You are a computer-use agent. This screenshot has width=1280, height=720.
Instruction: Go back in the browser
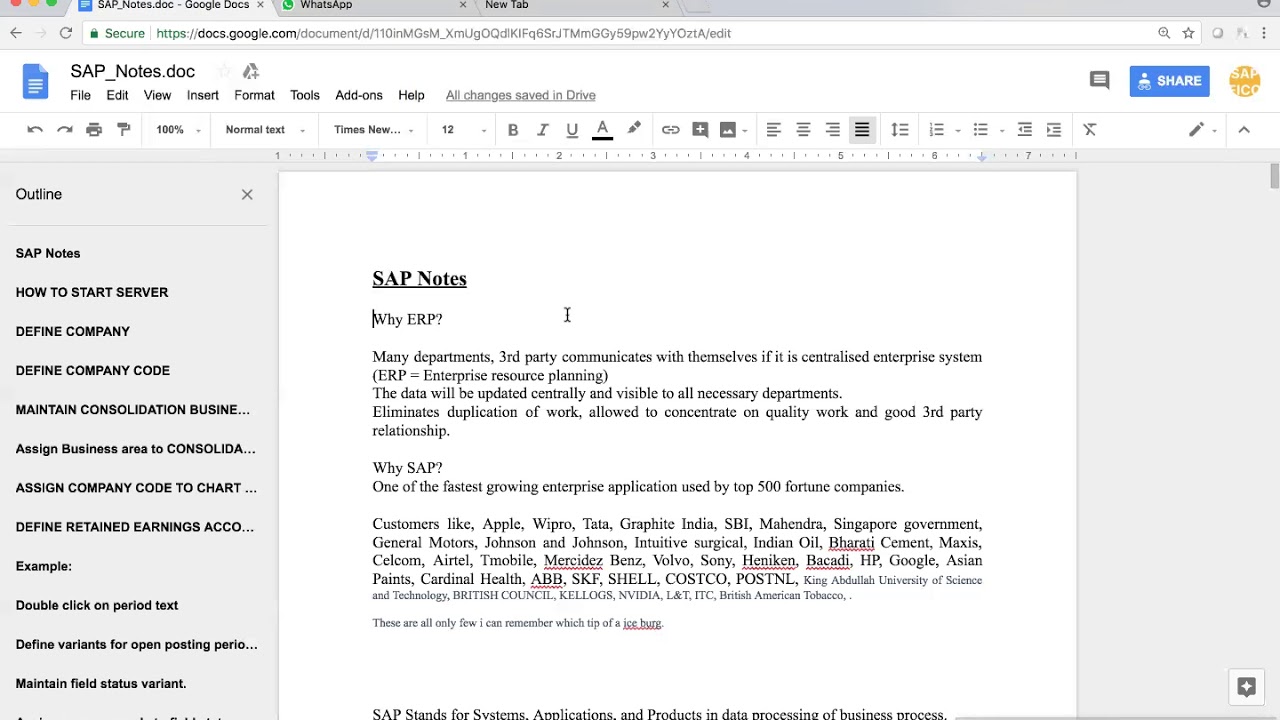coord(16,33)
